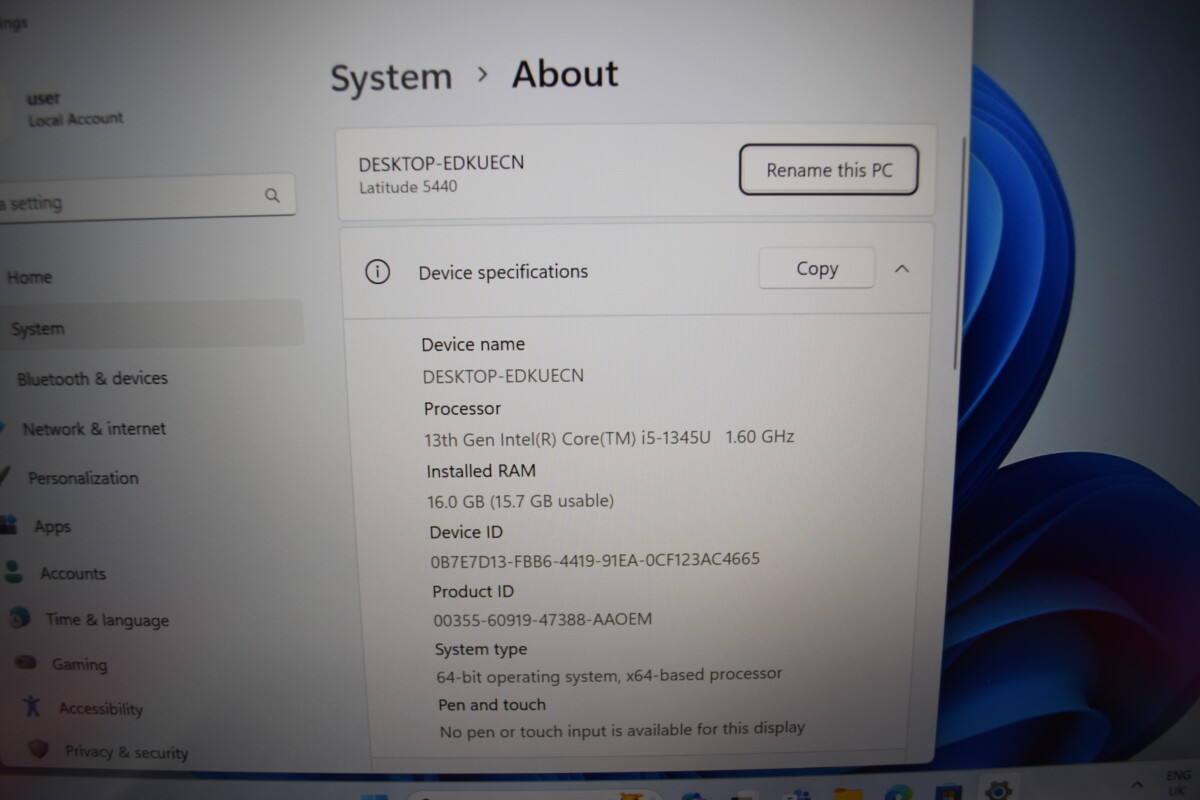Select the Accessibility figure icon
This screenshot has height=800, width=1200.
tap(33, 705)
